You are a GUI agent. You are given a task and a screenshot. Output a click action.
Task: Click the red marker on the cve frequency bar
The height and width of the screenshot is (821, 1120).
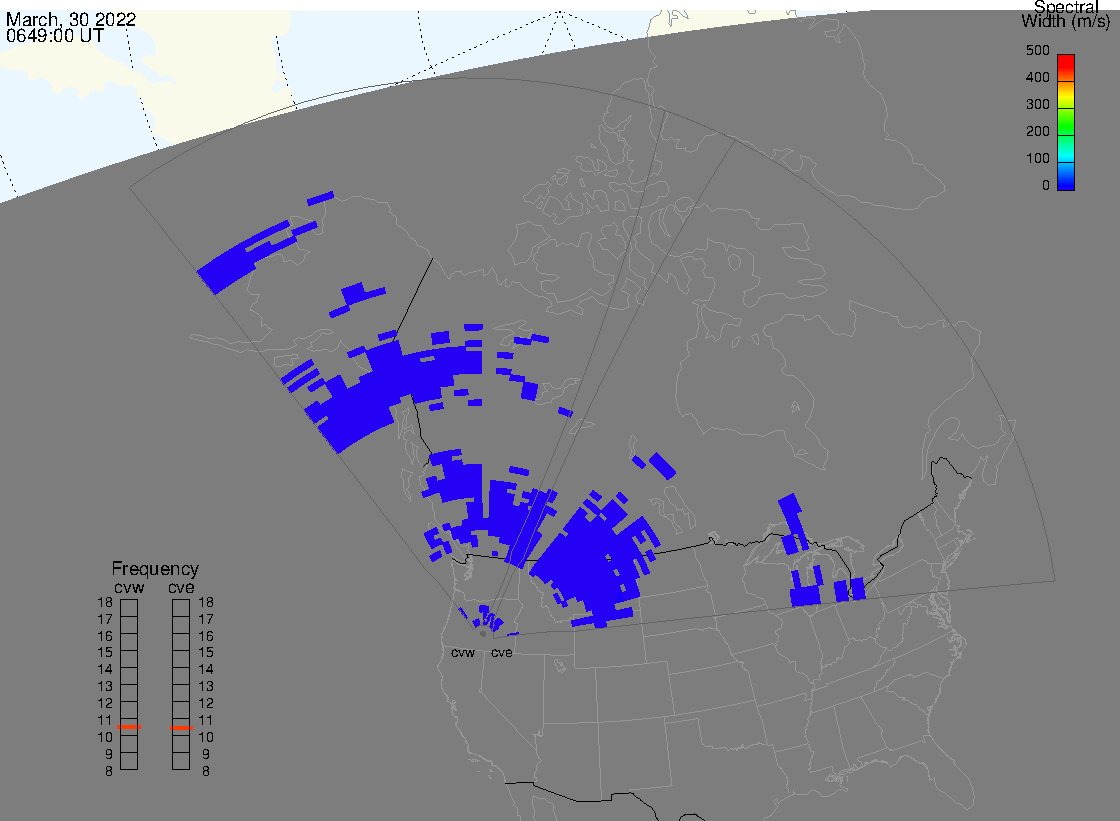coord(181,727)
